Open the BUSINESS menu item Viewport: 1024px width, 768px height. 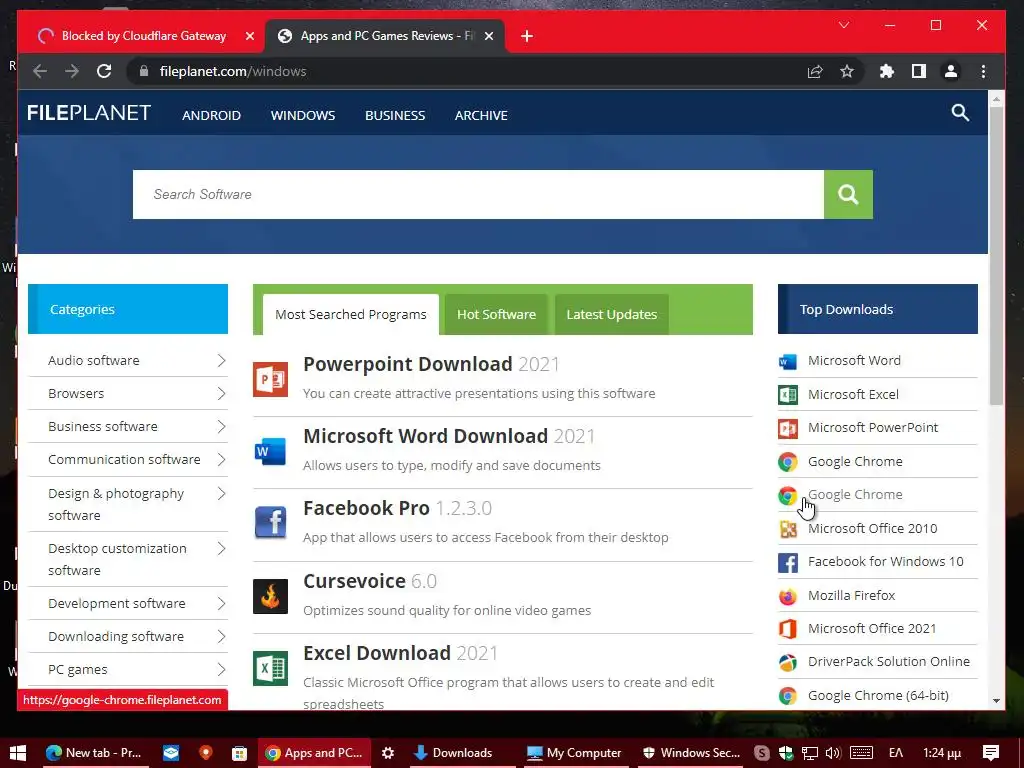(395, 116)
